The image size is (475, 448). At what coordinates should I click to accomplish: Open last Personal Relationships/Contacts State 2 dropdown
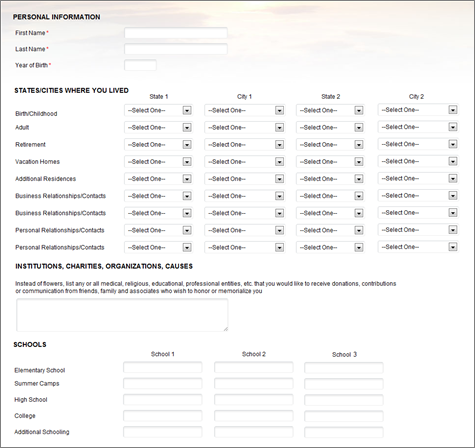coord(330,247)
